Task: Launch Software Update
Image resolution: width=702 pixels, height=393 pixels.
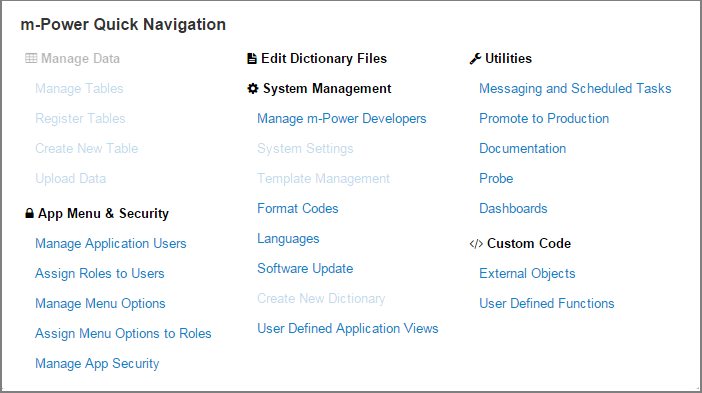Action: point(305,269)
